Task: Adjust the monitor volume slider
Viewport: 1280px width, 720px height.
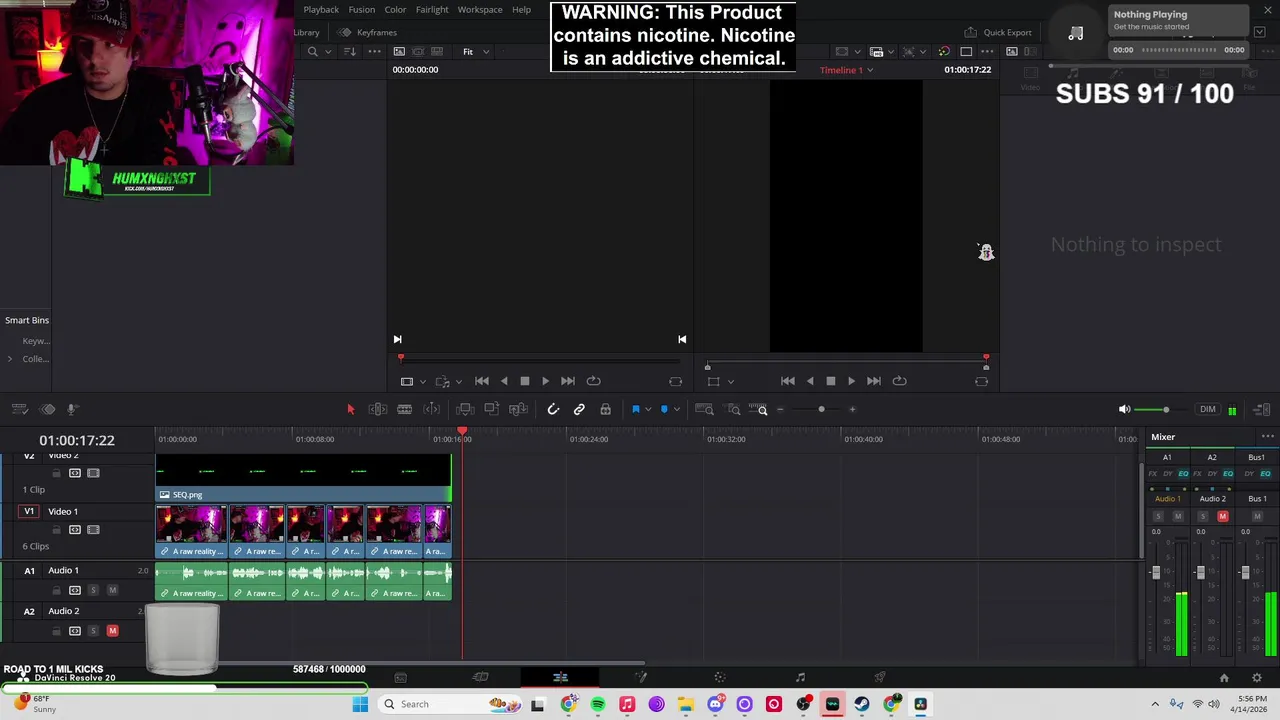Action: (1165, 409)
